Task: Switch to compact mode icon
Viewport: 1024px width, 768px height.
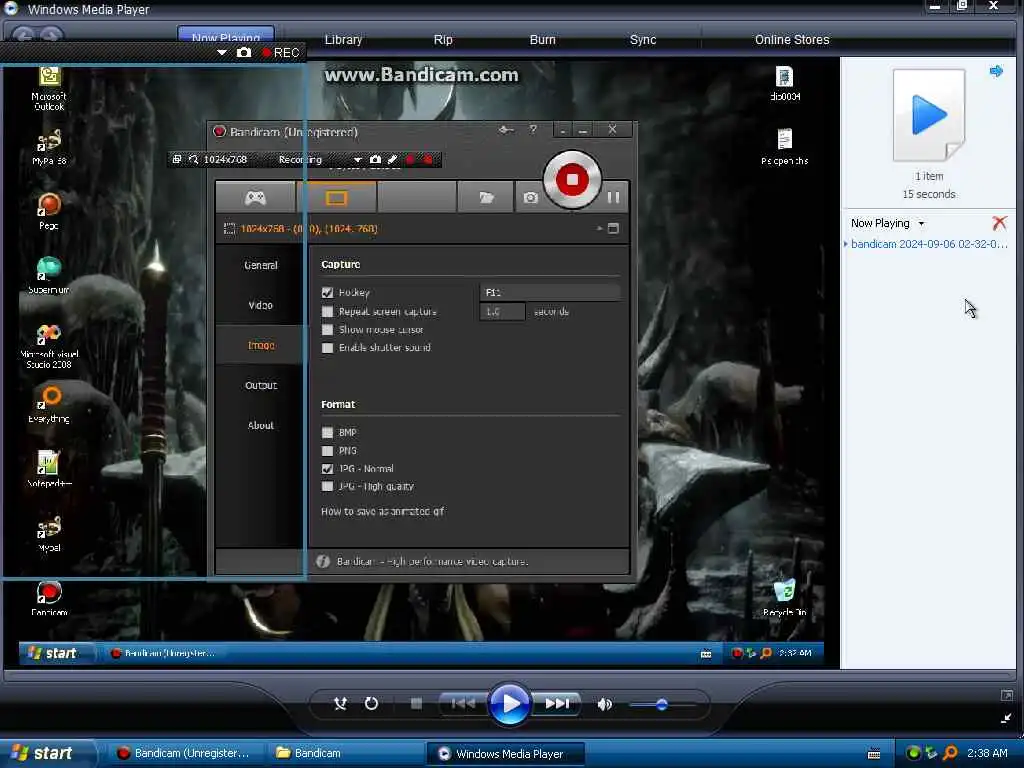Action: pyautogui.click(x=1006, y=718)
